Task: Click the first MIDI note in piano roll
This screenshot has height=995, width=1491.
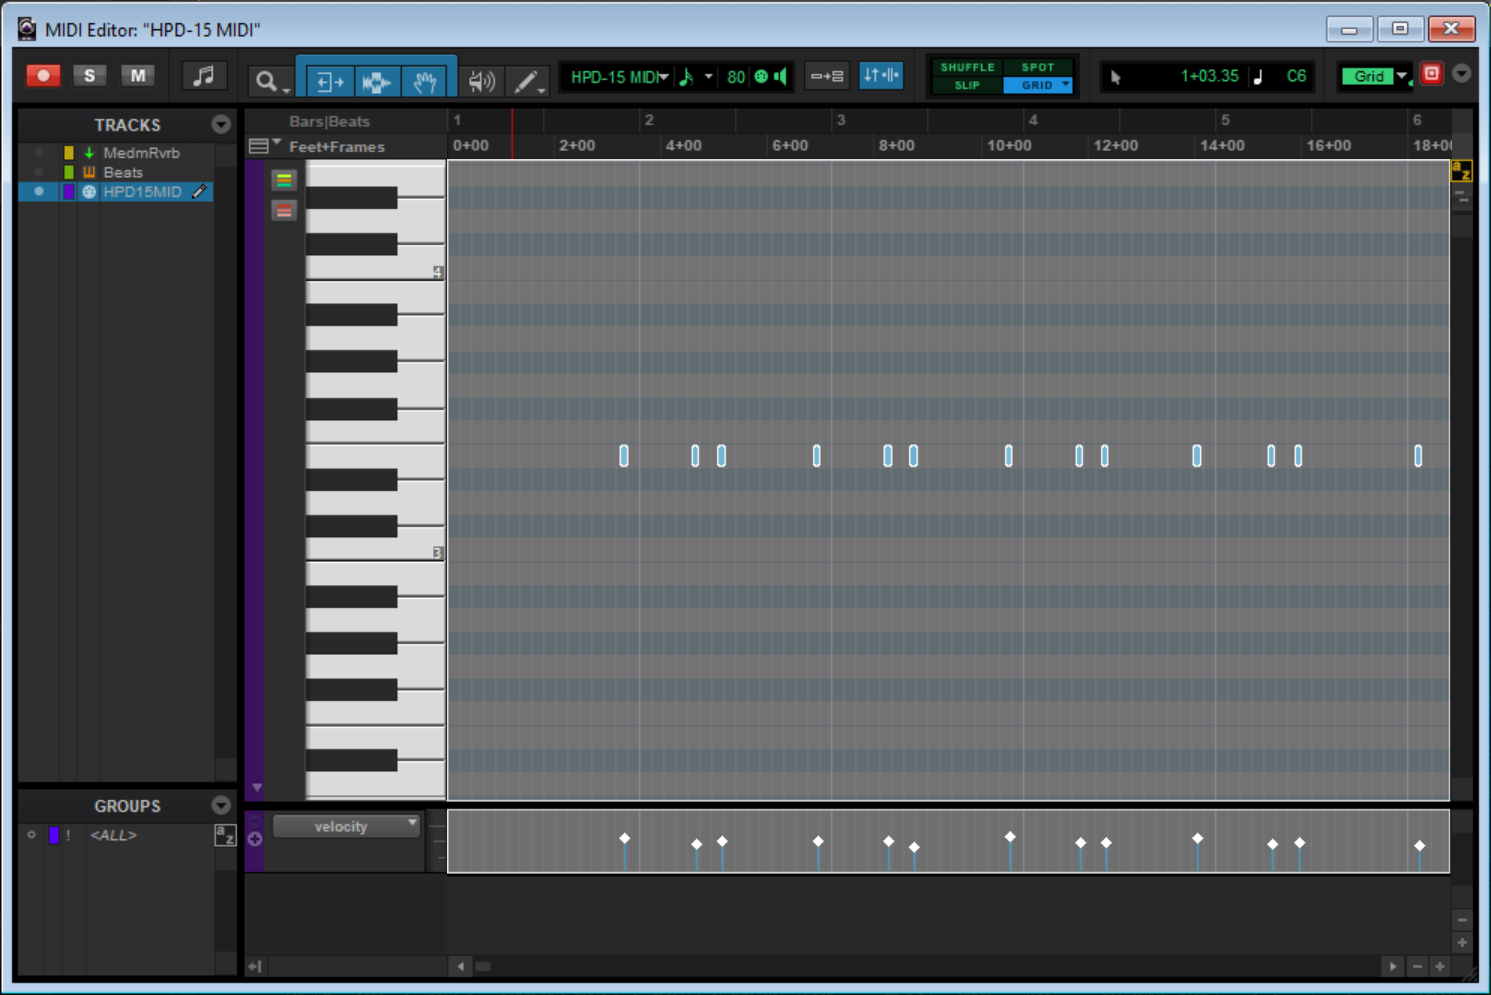Action: click(624, 456)
